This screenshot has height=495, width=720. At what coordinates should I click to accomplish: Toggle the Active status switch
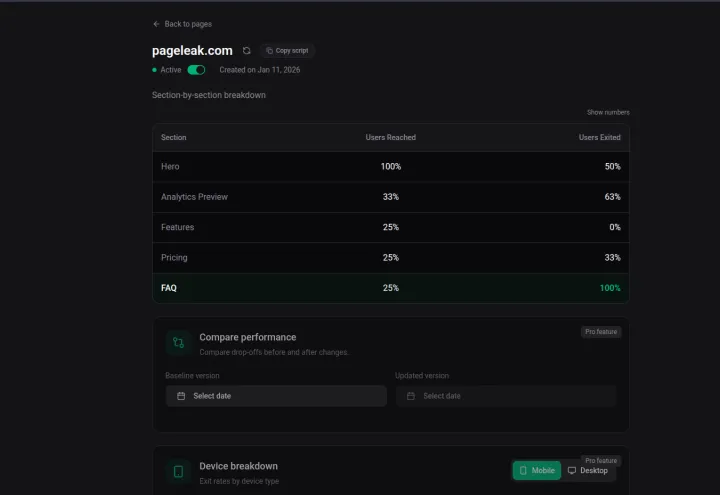196,70
